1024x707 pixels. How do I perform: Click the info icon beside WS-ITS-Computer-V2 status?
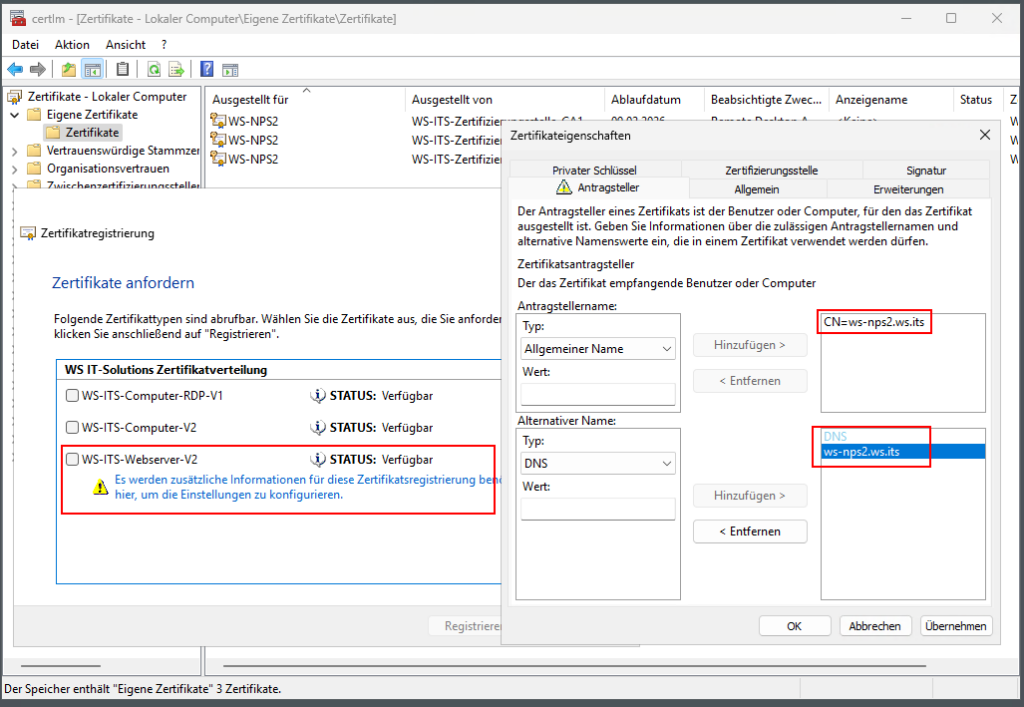coord(318,428)
